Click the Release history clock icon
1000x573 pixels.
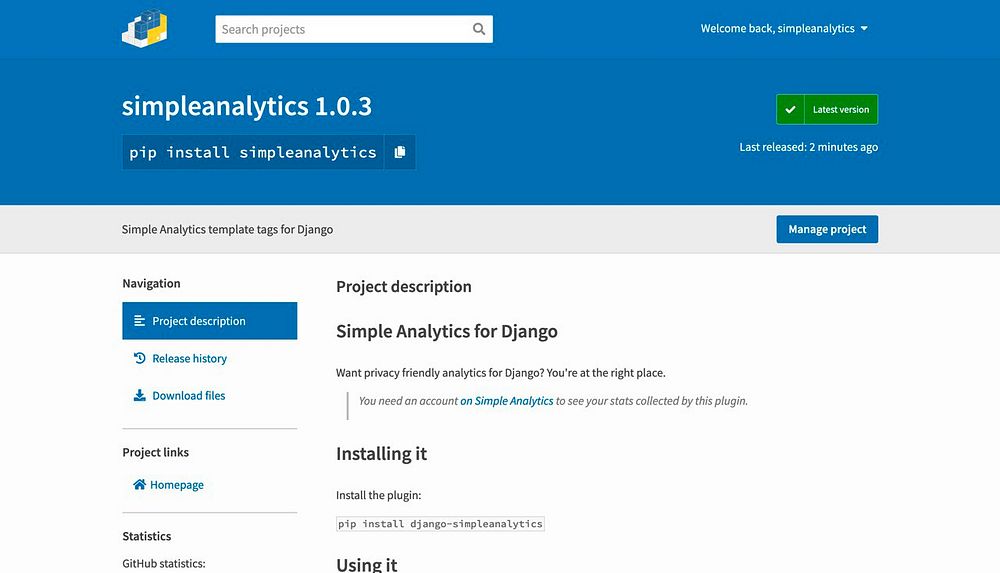point(139,358)
